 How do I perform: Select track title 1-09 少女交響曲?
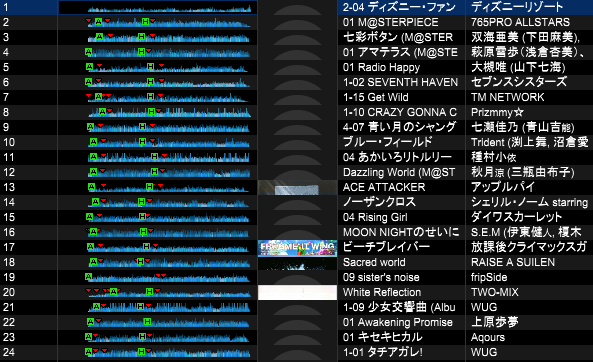(x=385, y=307)
